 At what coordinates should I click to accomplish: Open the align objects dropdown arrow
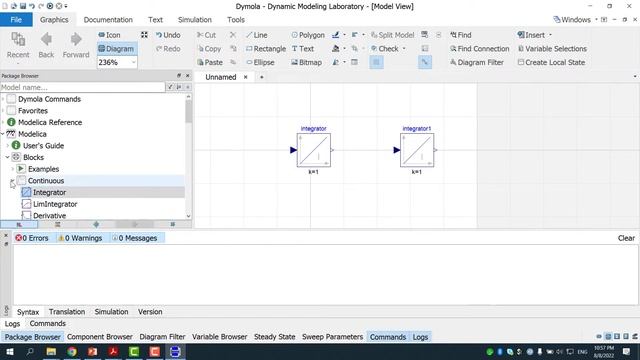[363, 35]
